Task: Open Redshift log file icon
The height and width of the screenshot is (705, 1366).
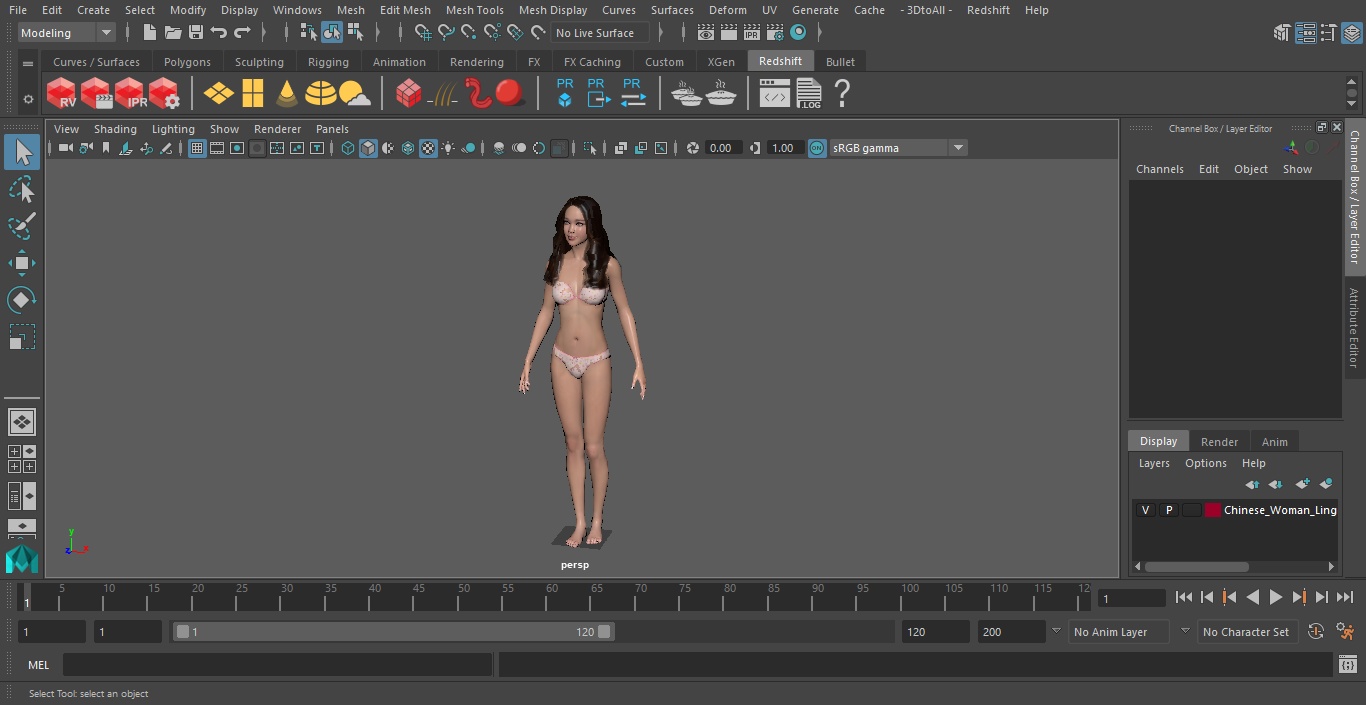Action: point(809,94)
